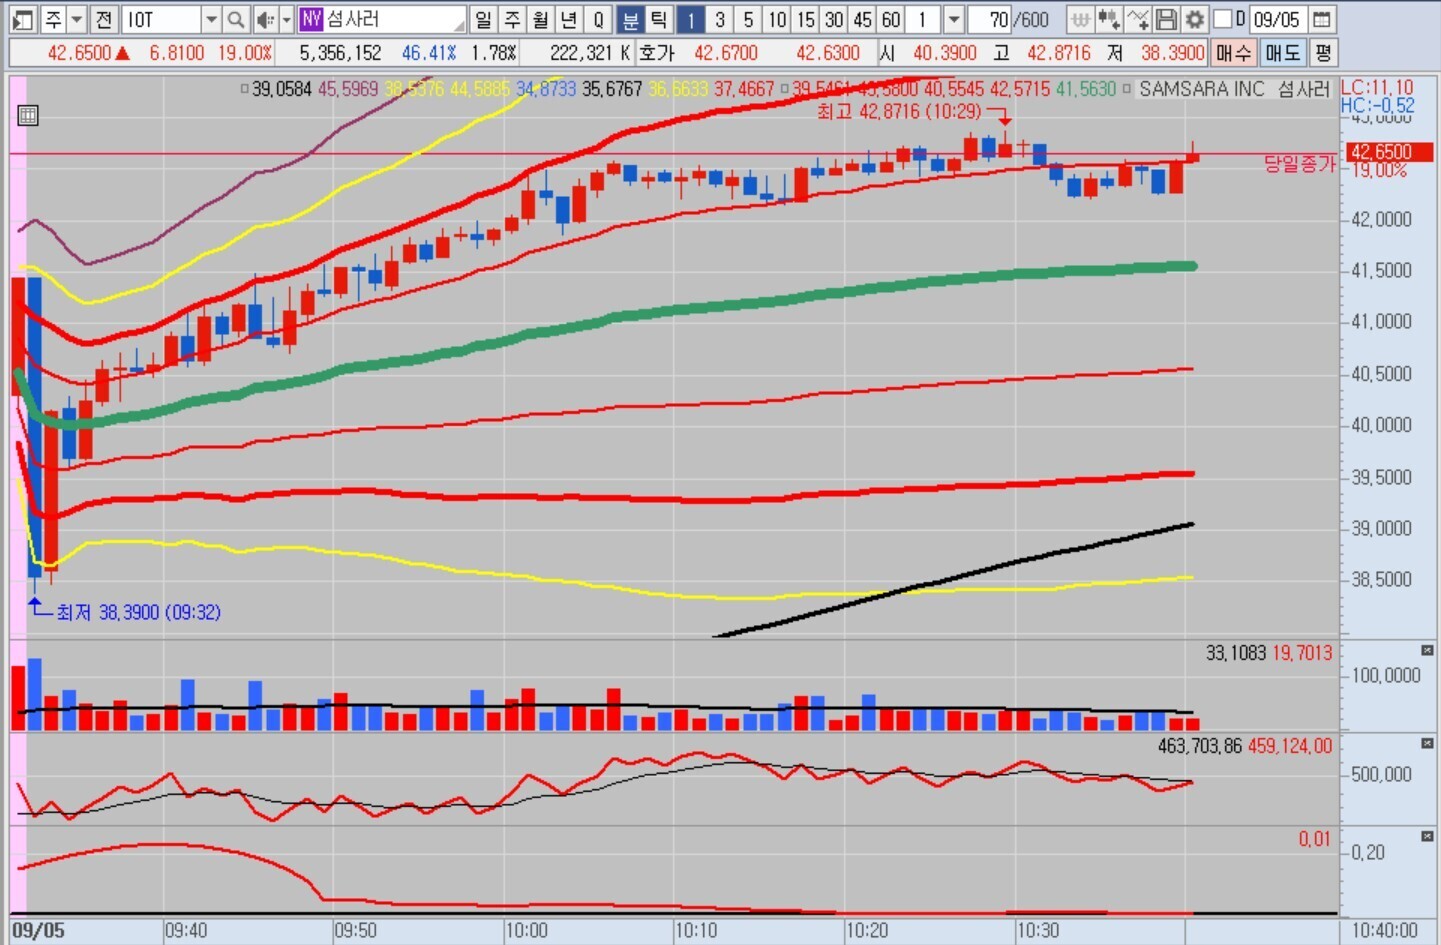Image resolution: width=1441 pixels, height=945 pixels.
Task: Select 10-minute interval tab
Action: click(x=777, y=19)
